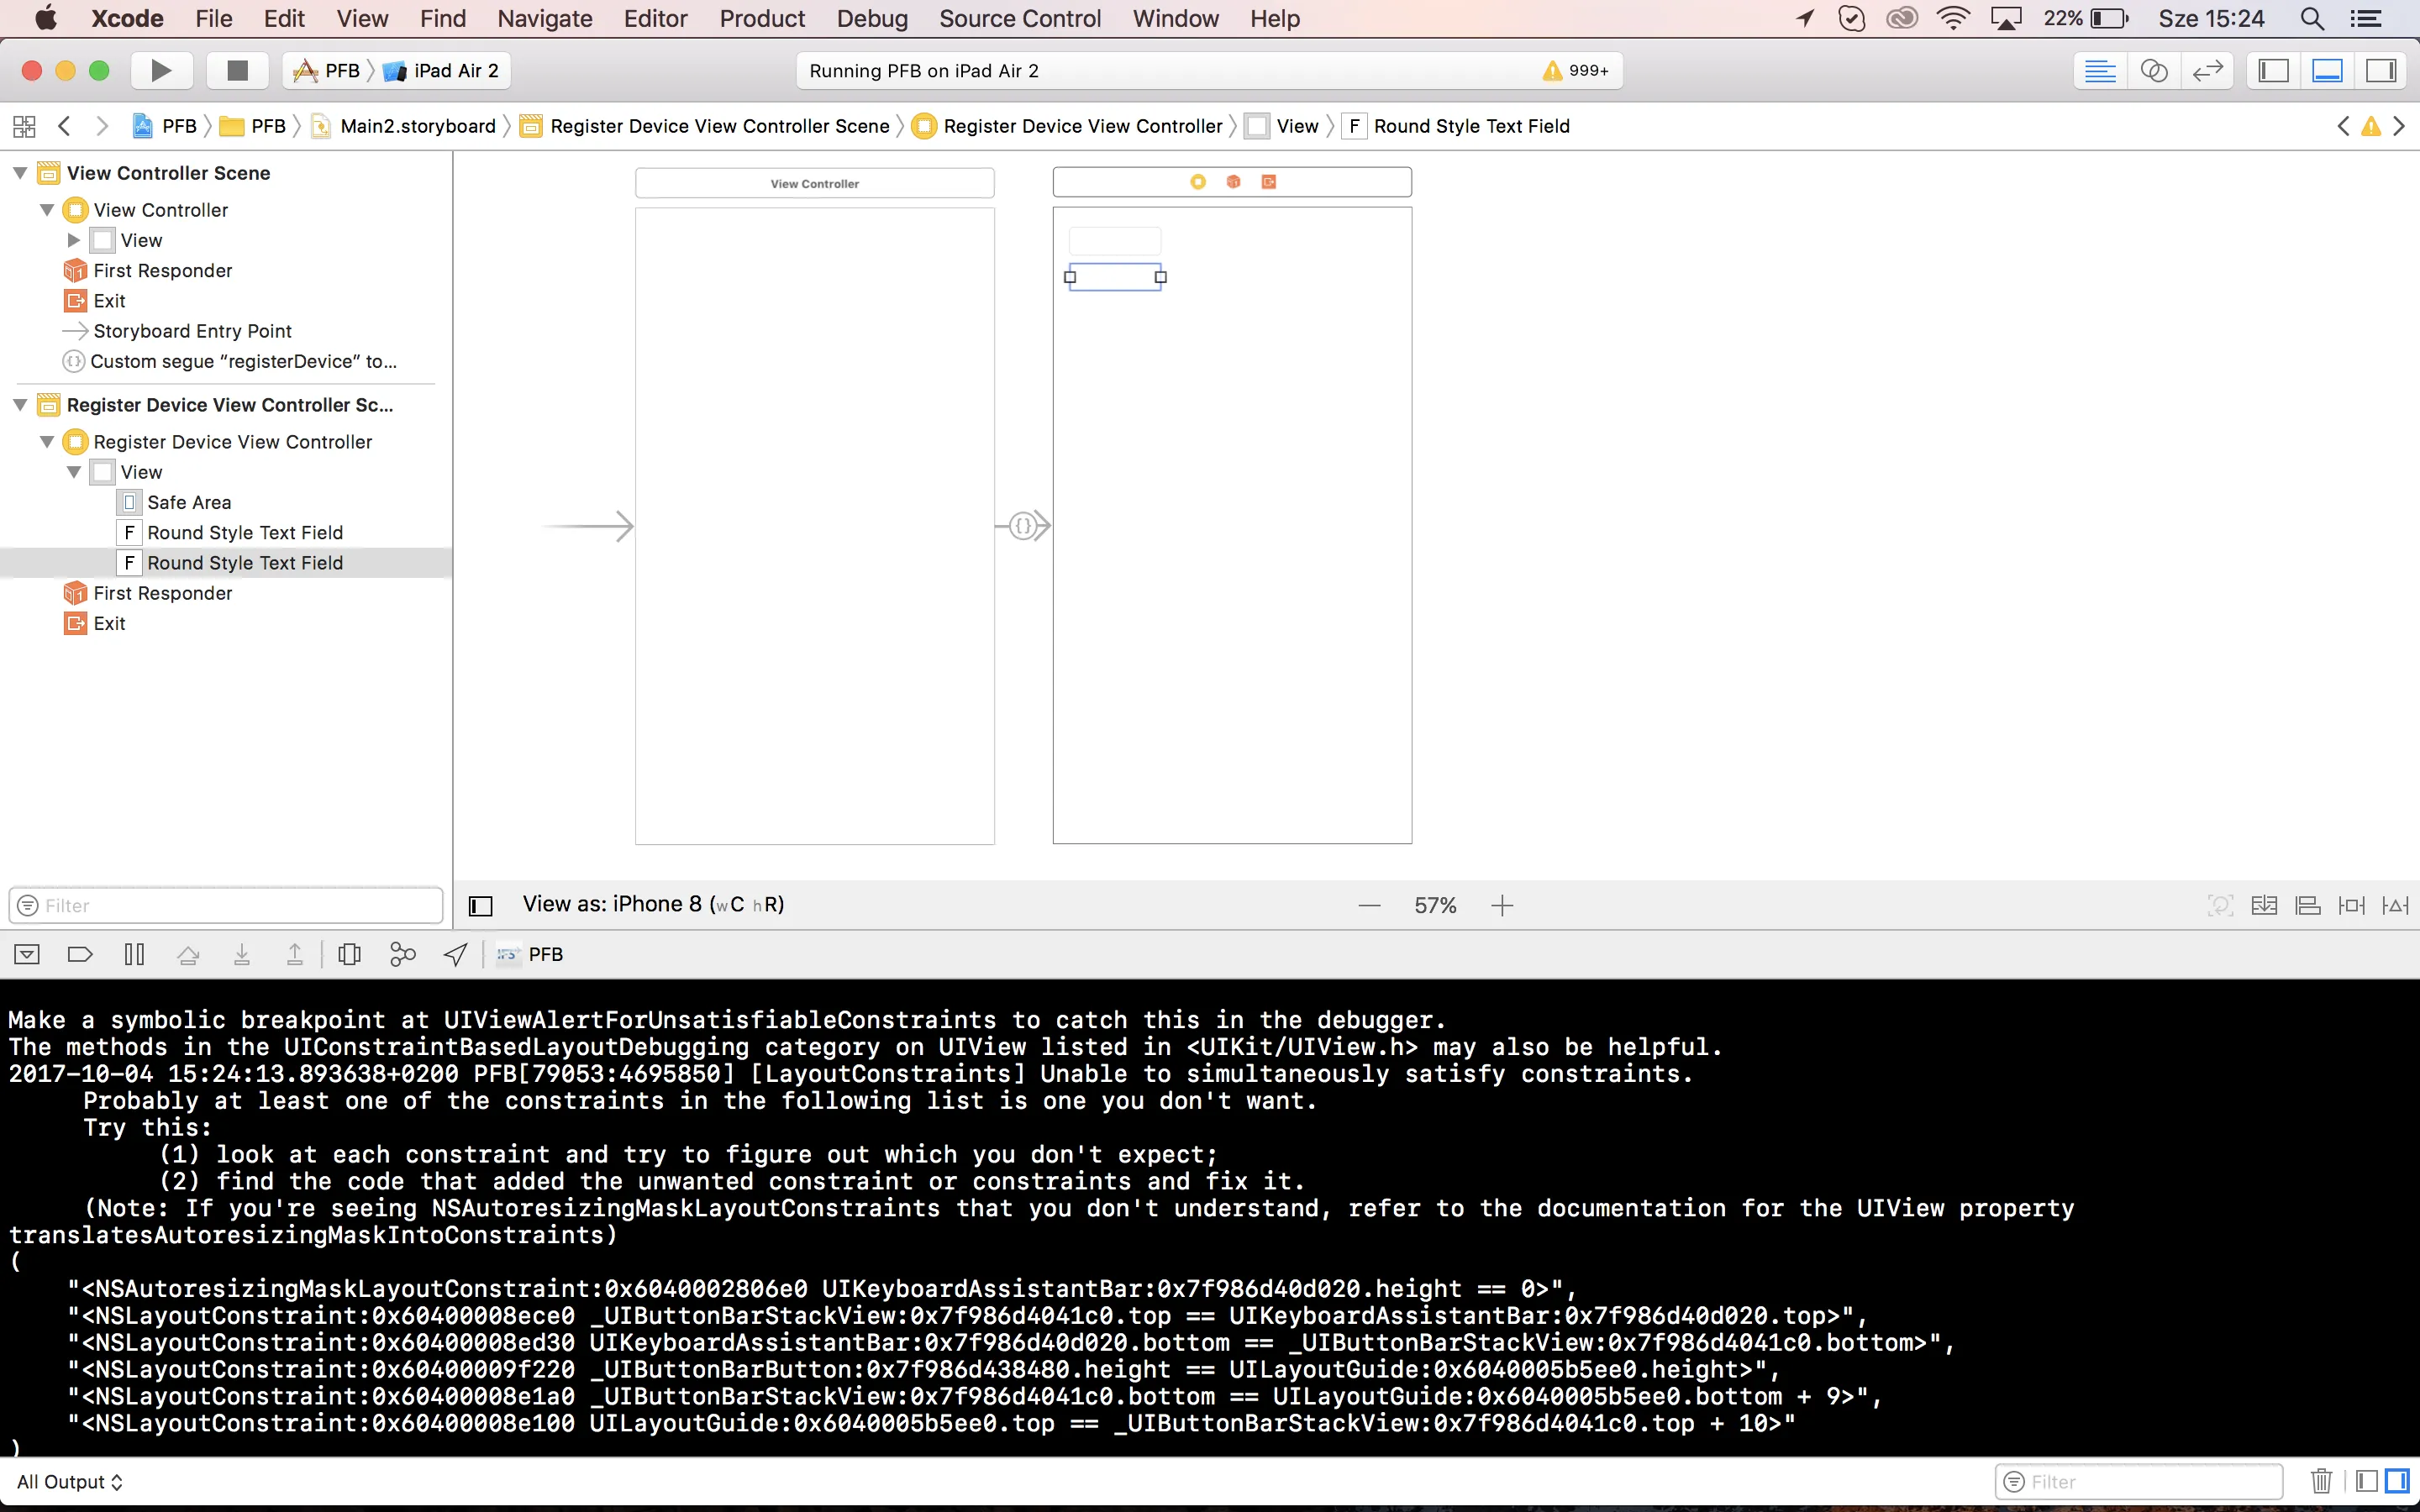Open the Product menu
Image resolution: width=2420 pixels, height=1512 pixels.
coord(762,18)
